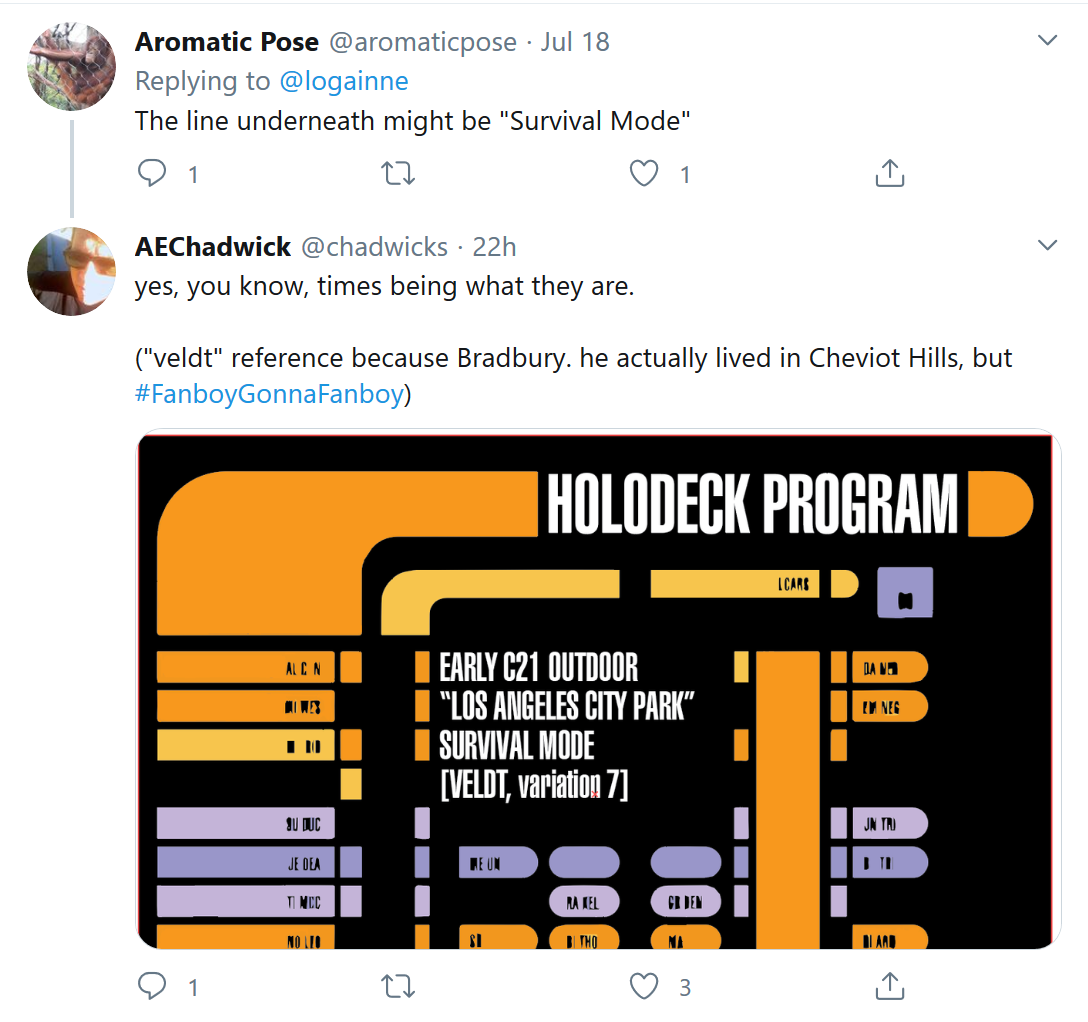Click the Aromatic Pose display name
The image size is (1088, 1022).
tap(227, 42)
